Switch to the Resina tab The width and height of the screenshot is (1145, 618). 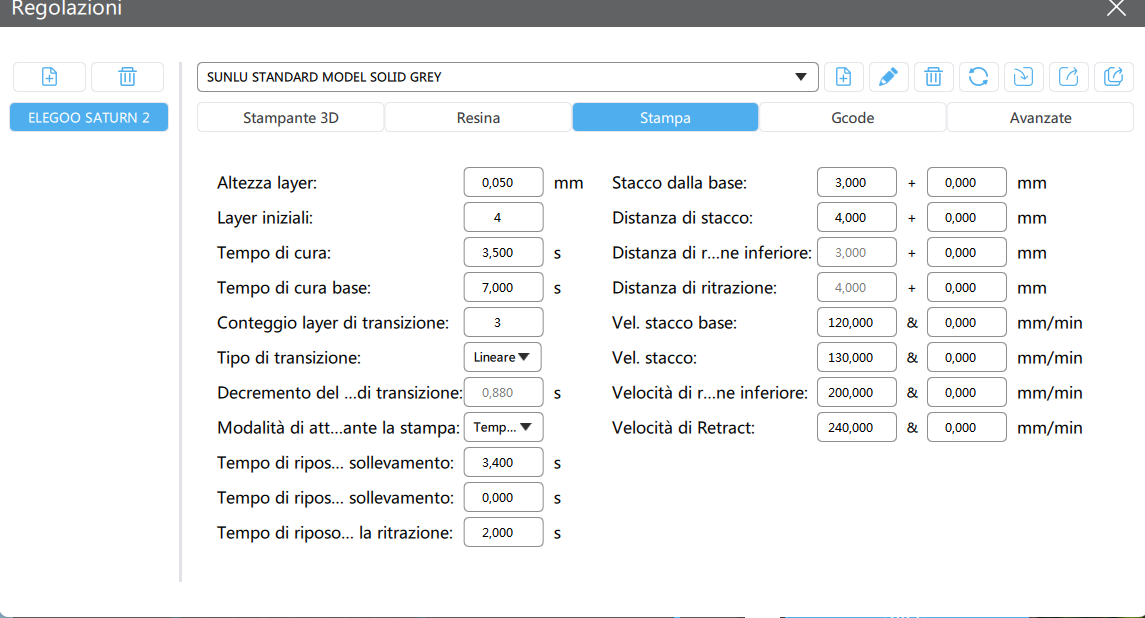(x=478, y=118)
